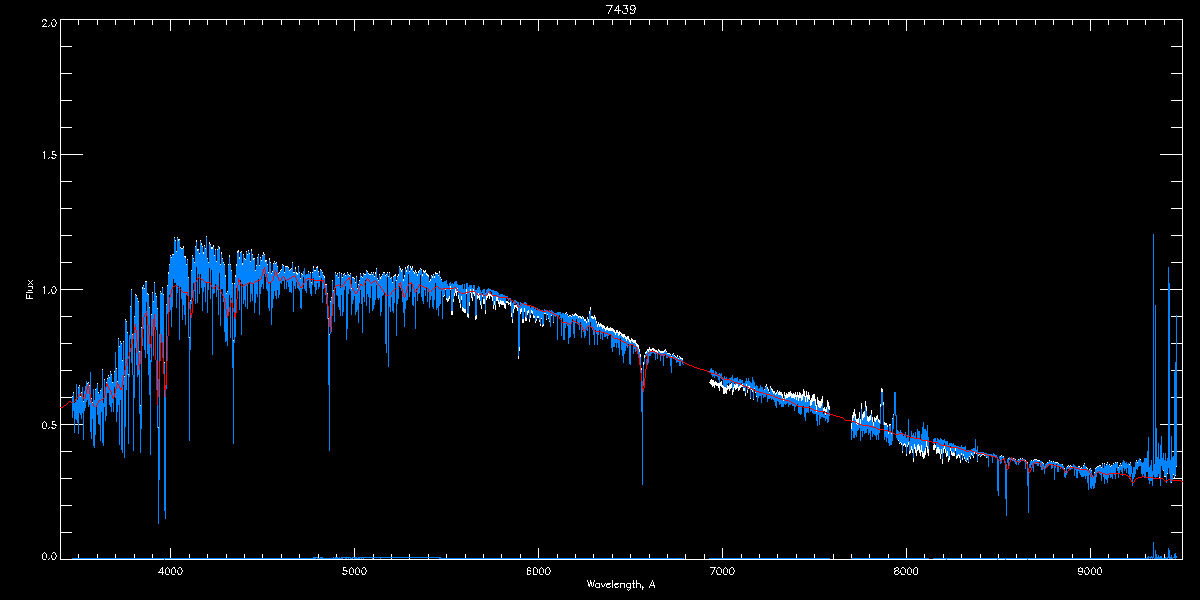Click the 7000 wavelength tick label

click(722, 572)
